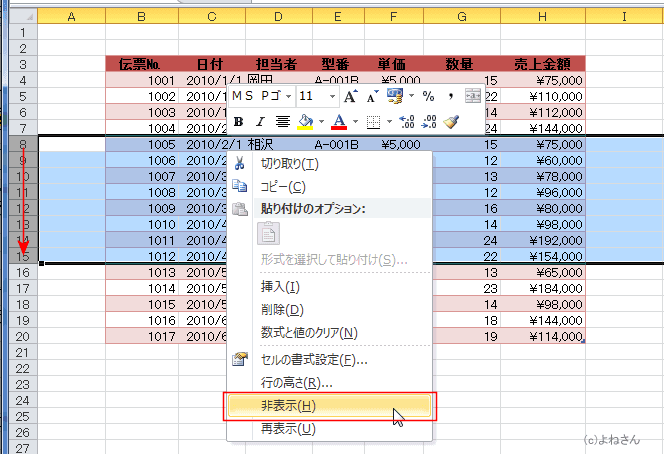This screenshot has width=664, height=454.
Task: Select row 20 header
Action: pyautogui.click(x=23, y=336)
